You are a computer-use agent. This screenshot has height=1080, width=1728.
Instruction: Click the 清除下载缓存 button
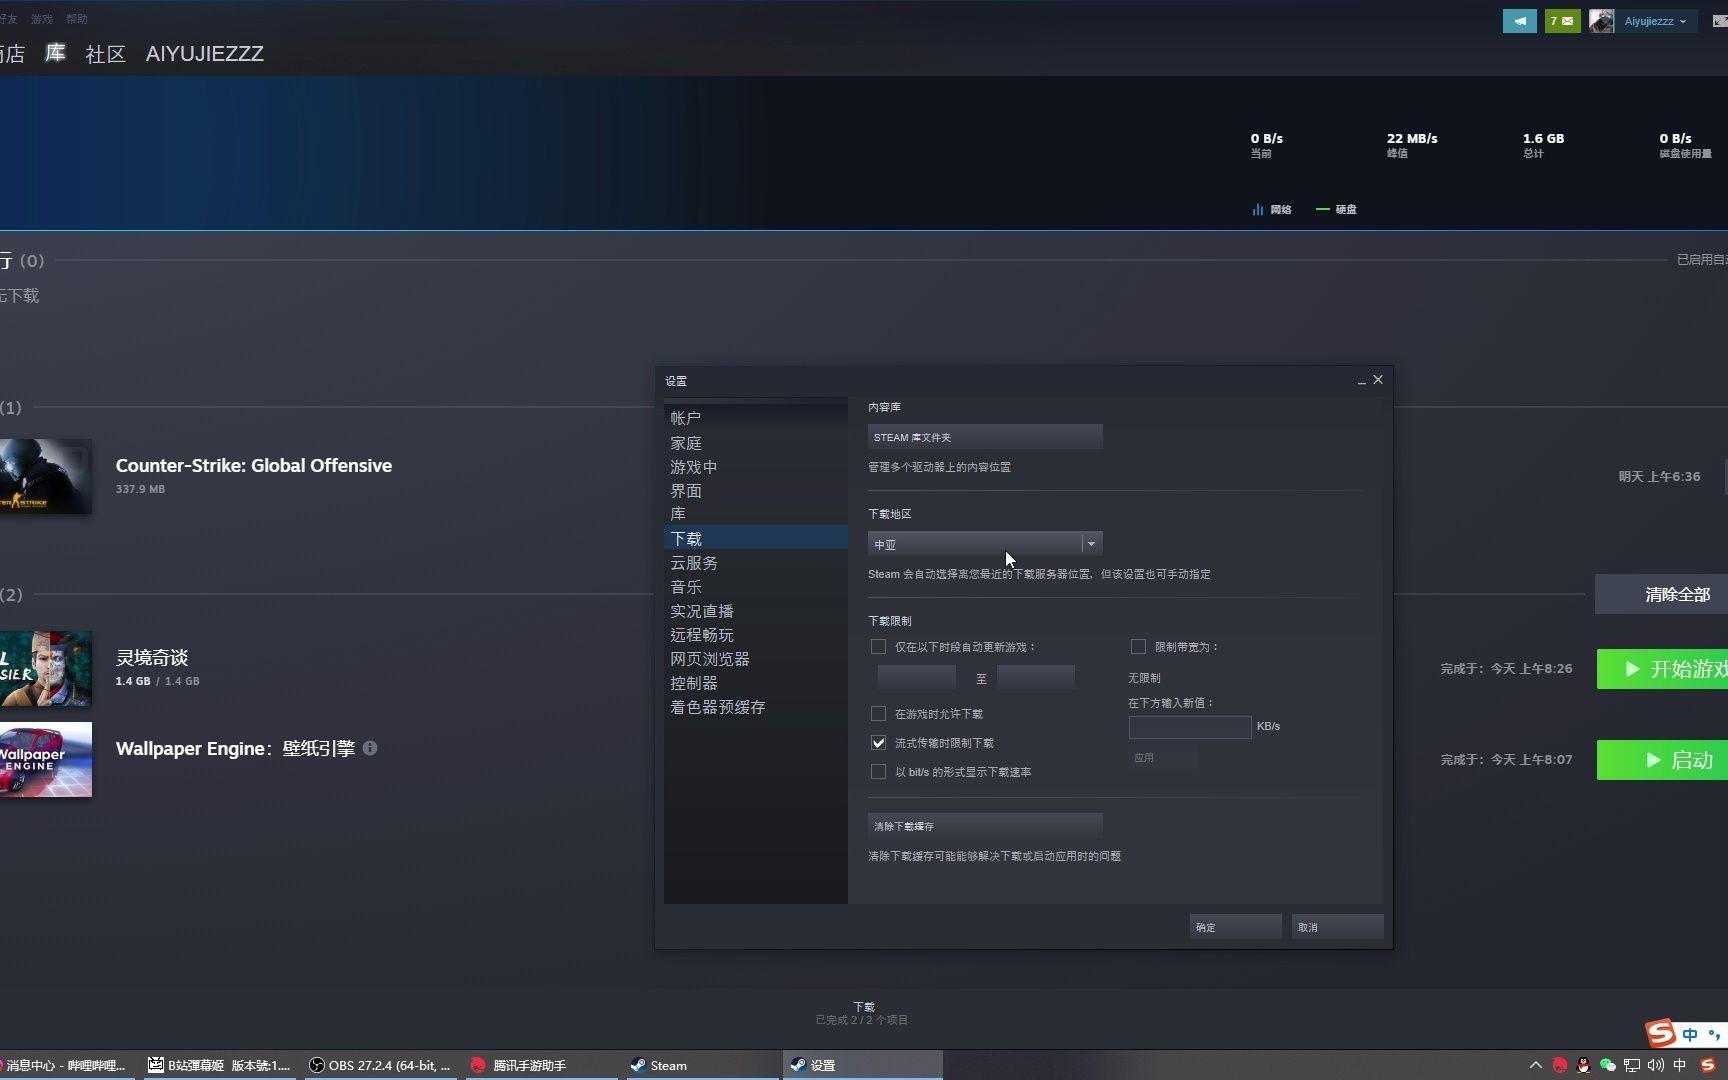coord(985,826)
